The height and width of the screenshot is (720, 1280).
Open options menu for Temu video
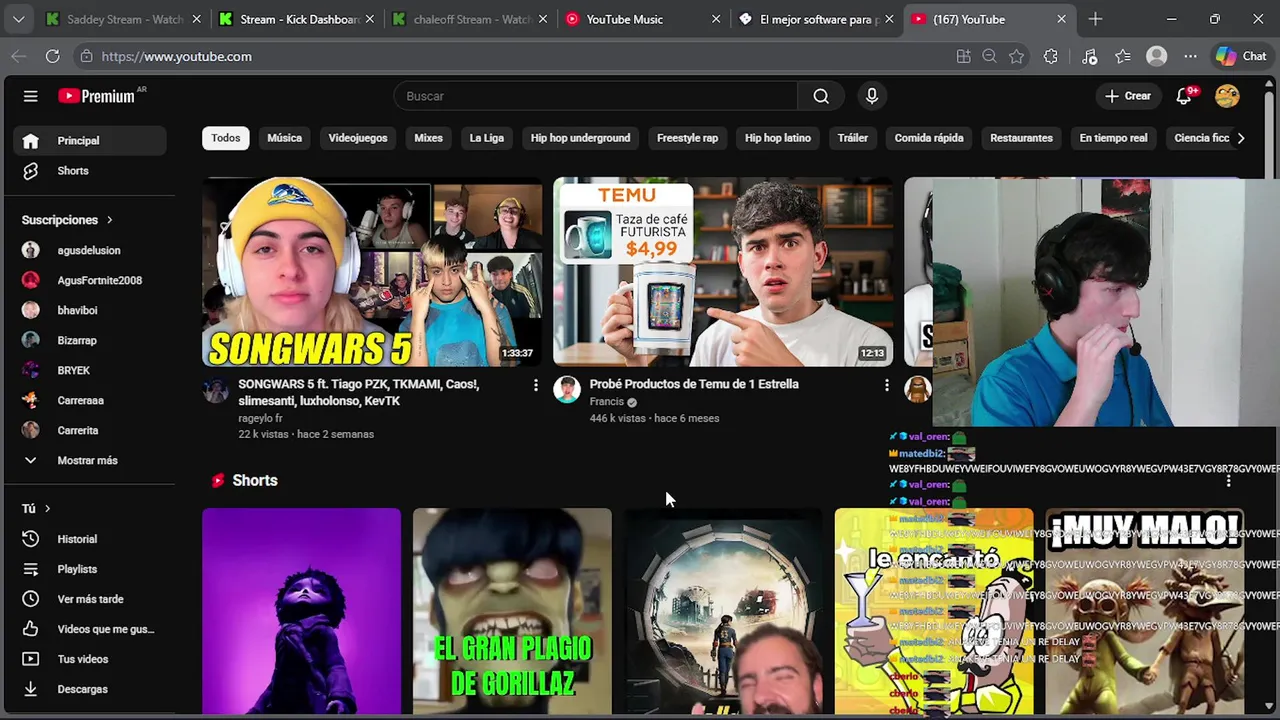click(x=886, y=385)
